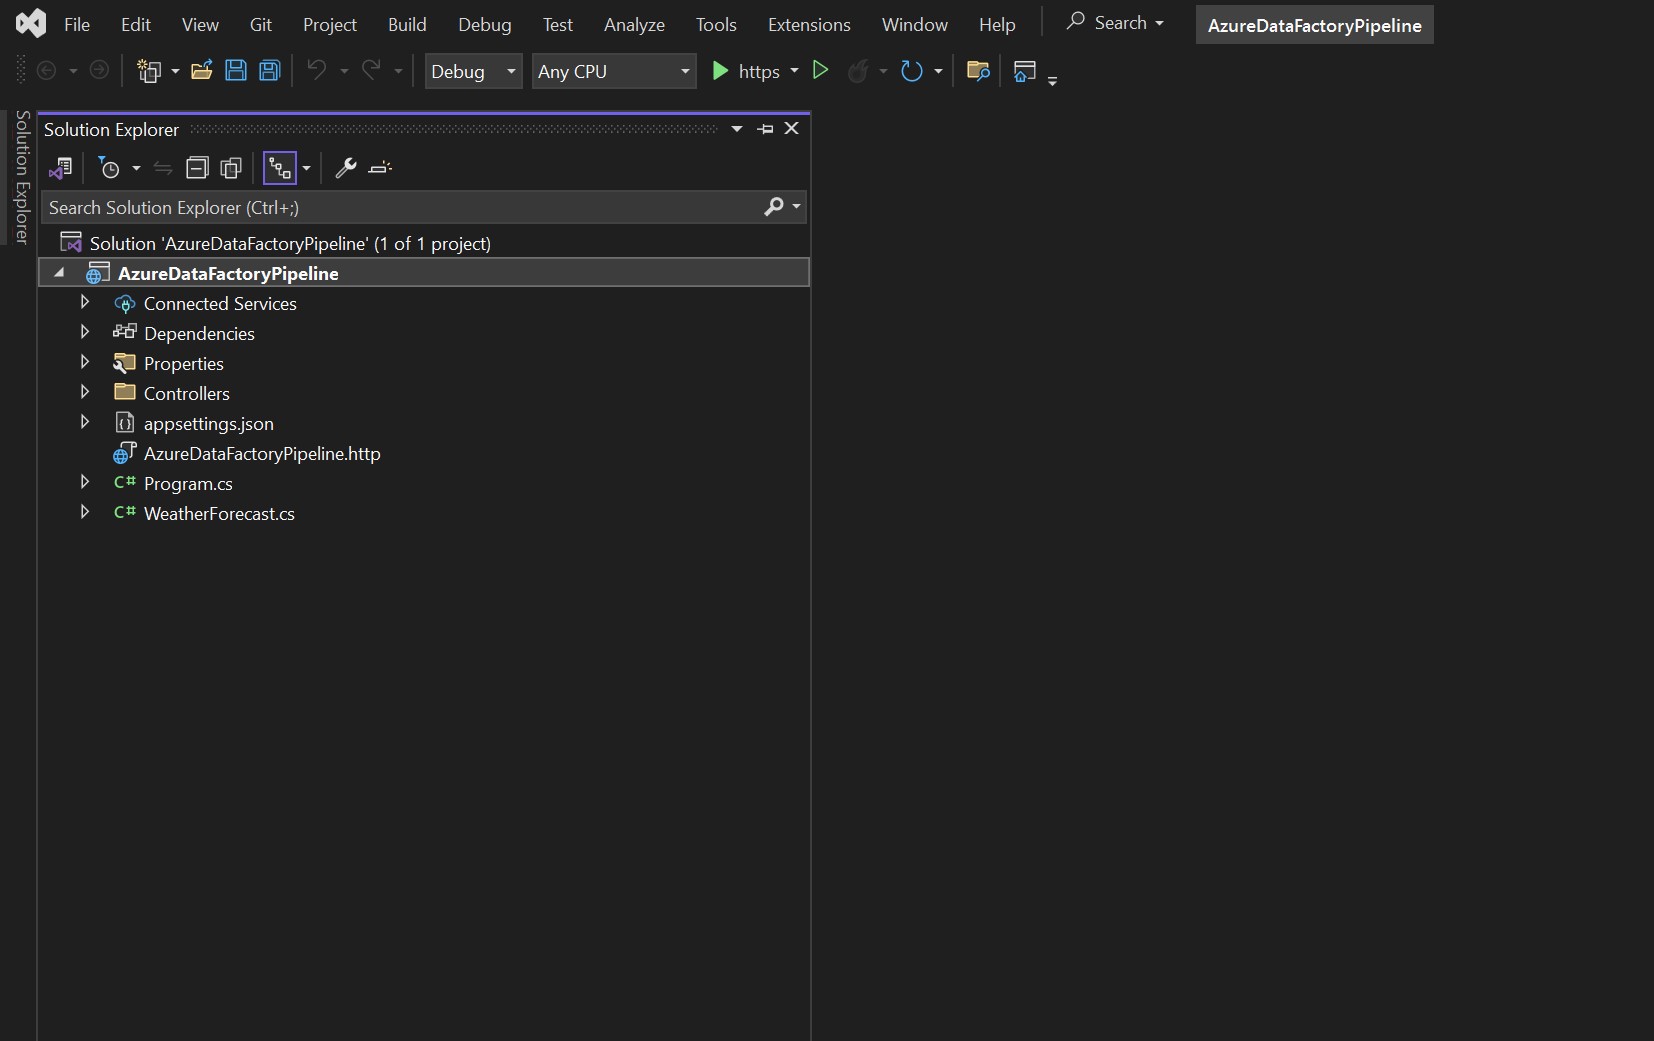
Task: Start debugging with the https button
Action: [x=746, y=71]
